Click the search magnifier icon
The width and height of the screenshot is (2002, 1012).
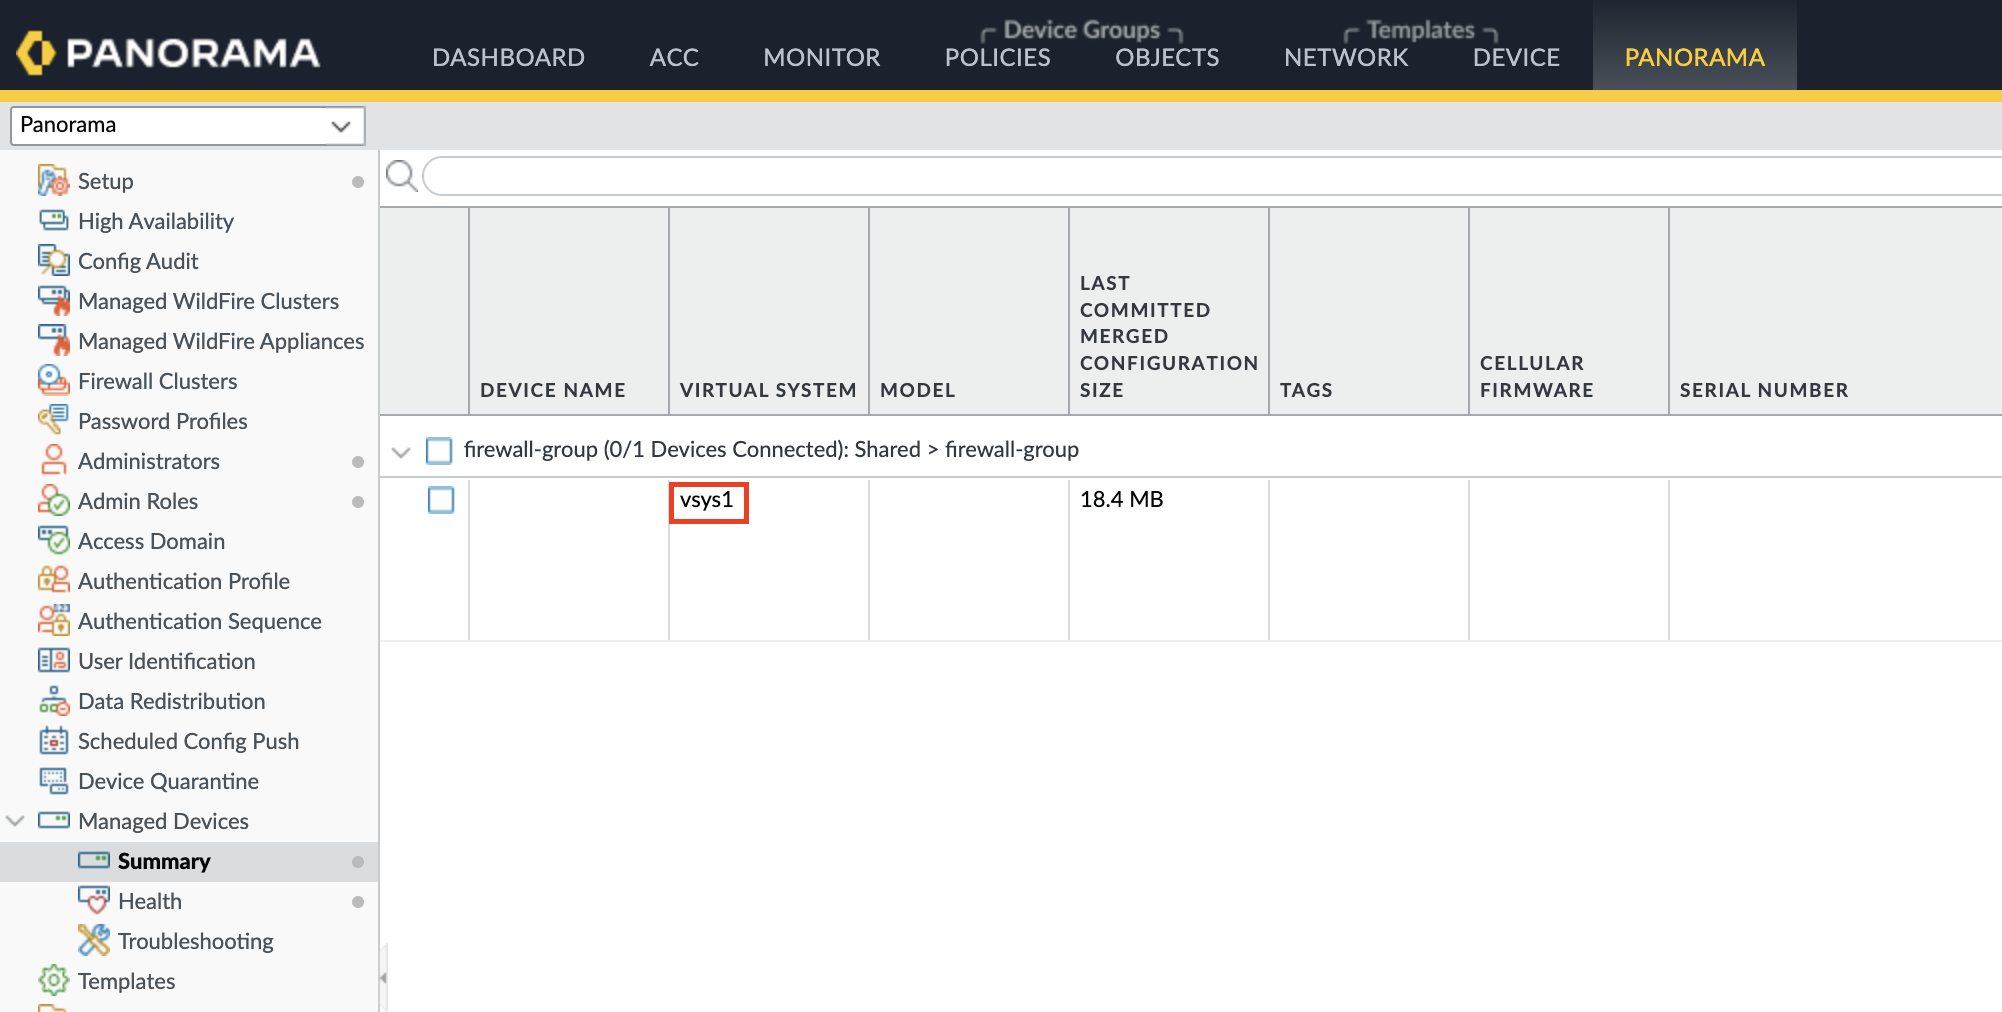tap(401, 176)
